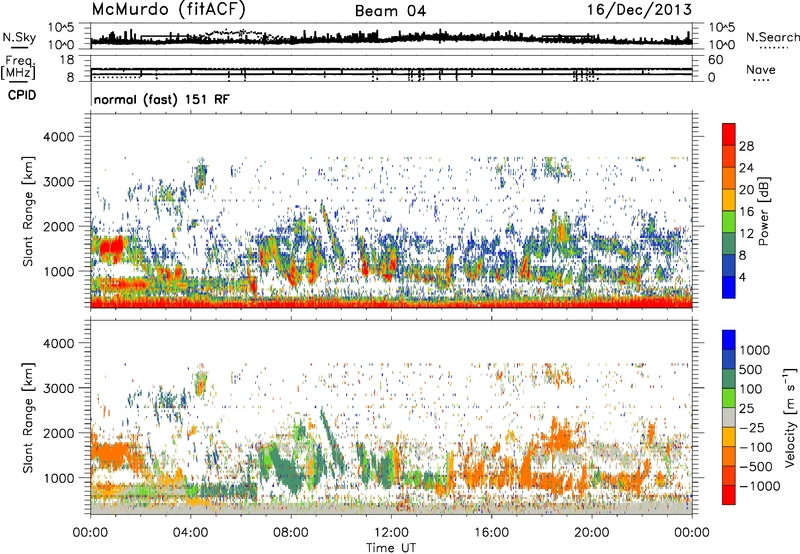
Task: Click the 'McMurdo (fitACF)' title text
Action: (x=169, y=10)
